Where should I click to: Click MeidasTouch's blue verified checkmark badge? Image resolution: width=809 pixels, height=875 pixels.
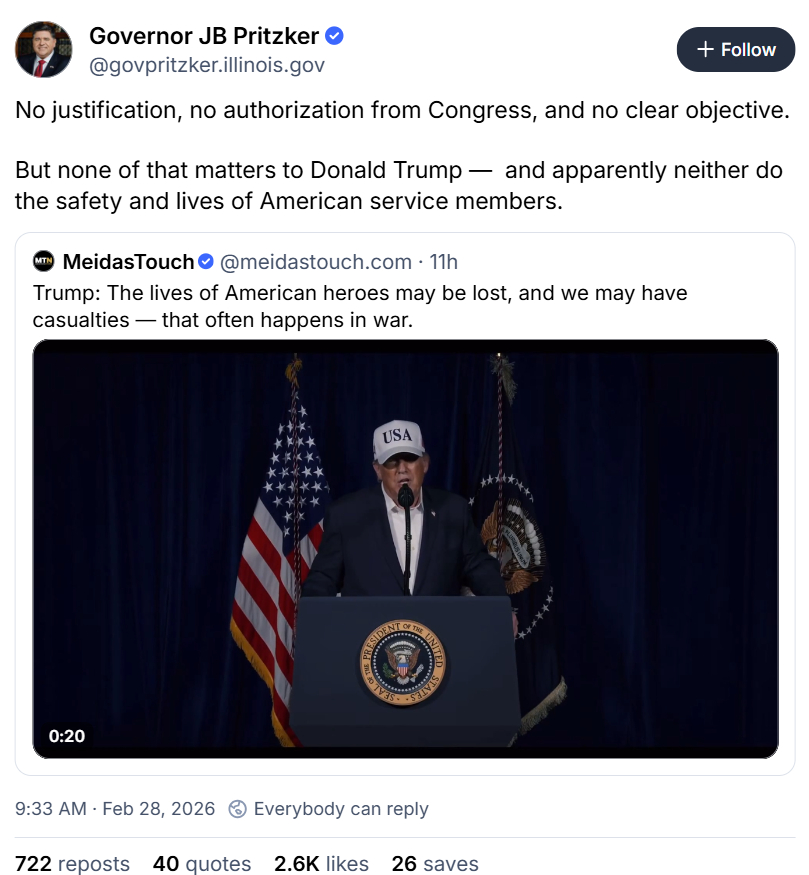pos(206,262)
